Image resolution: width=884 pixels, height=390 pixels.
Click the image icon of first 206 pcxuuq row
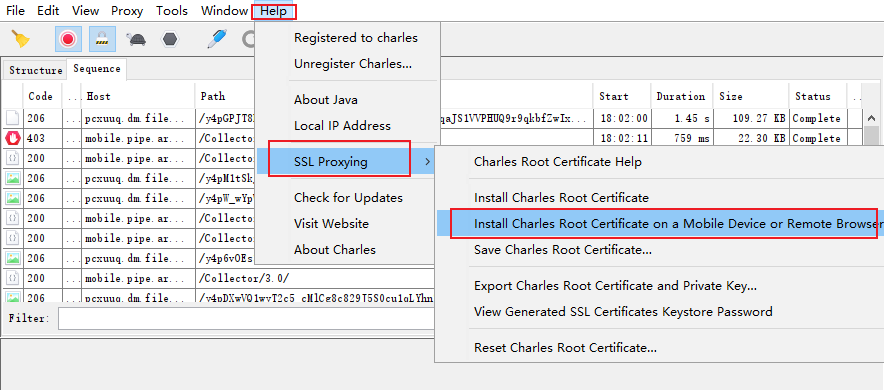[13, 179]
